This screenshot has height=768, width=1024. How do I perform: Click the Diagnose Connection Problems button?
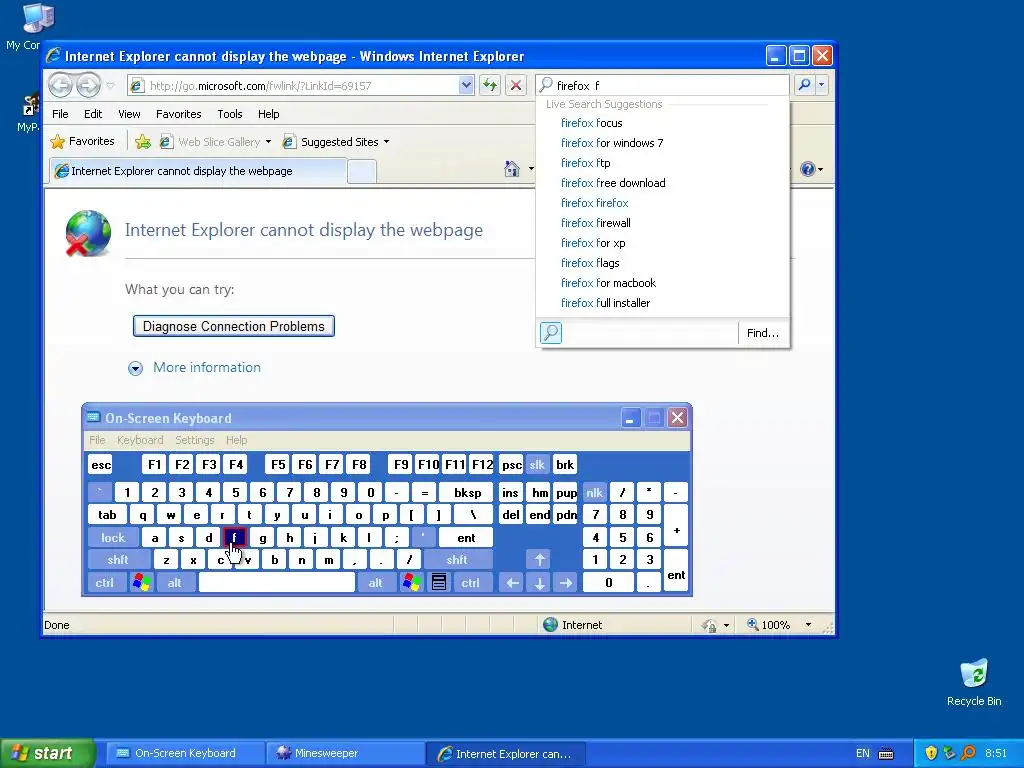[234, 326]
